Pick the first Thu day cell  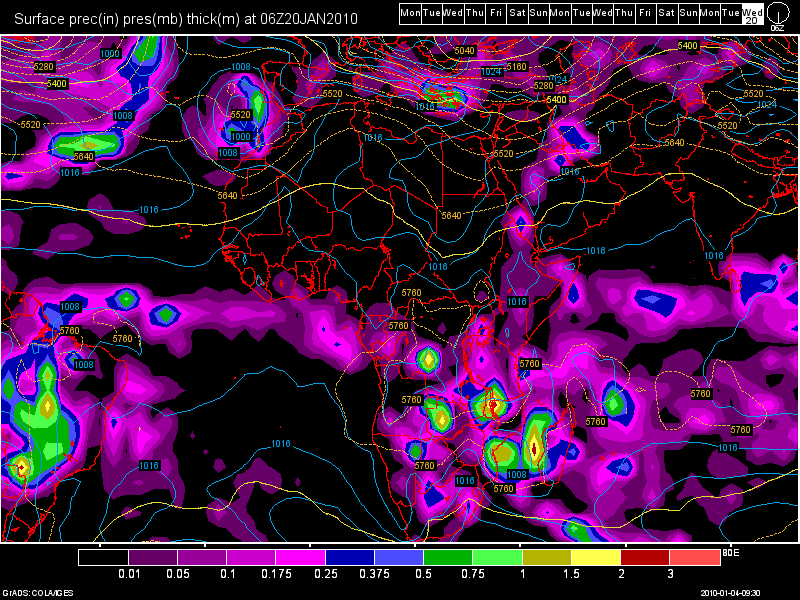[x=474, y=13]
